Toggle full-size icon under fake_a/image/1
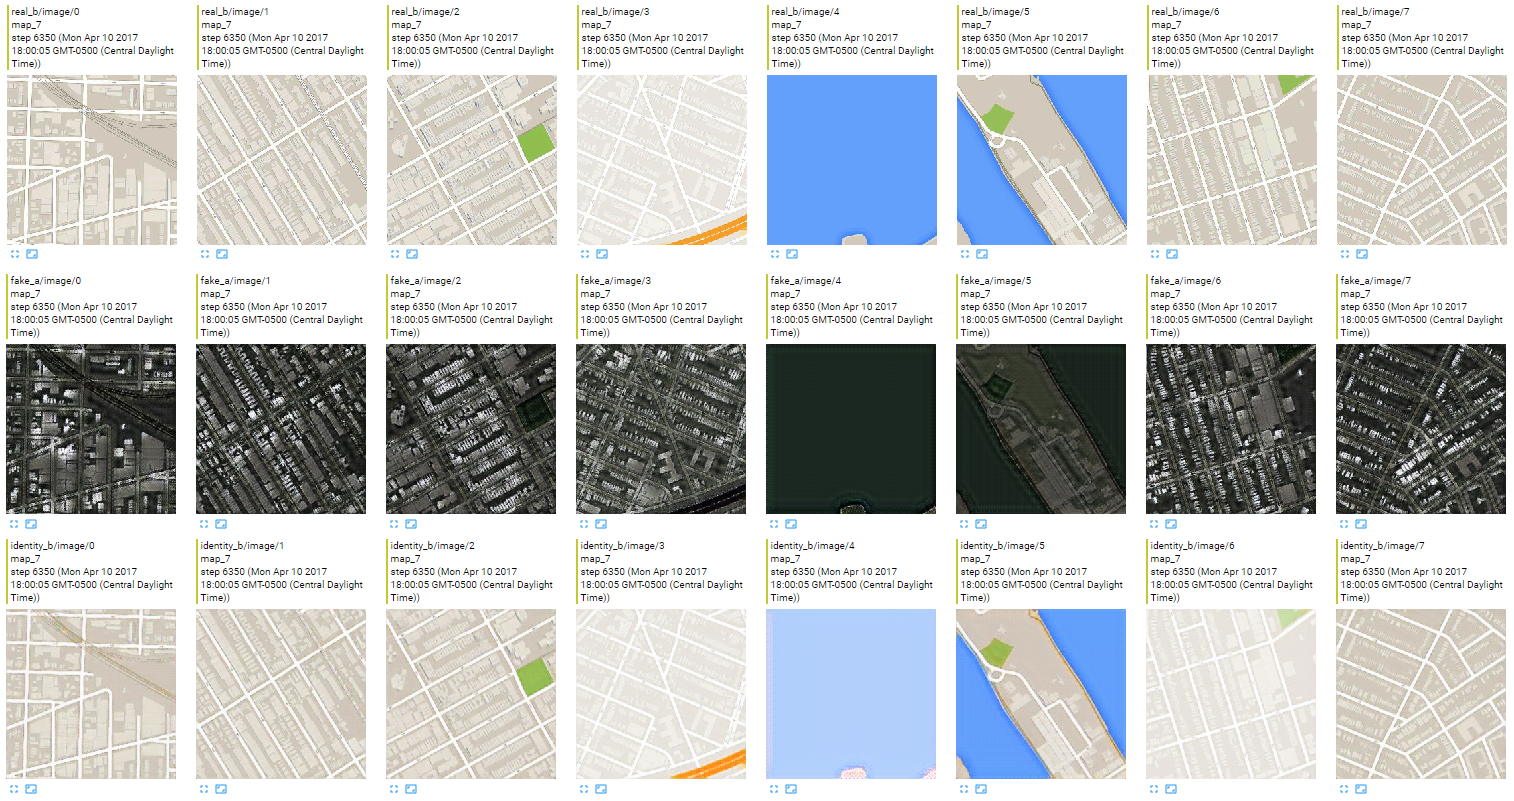Screen dimensions: 1514x801 (204, 524)
